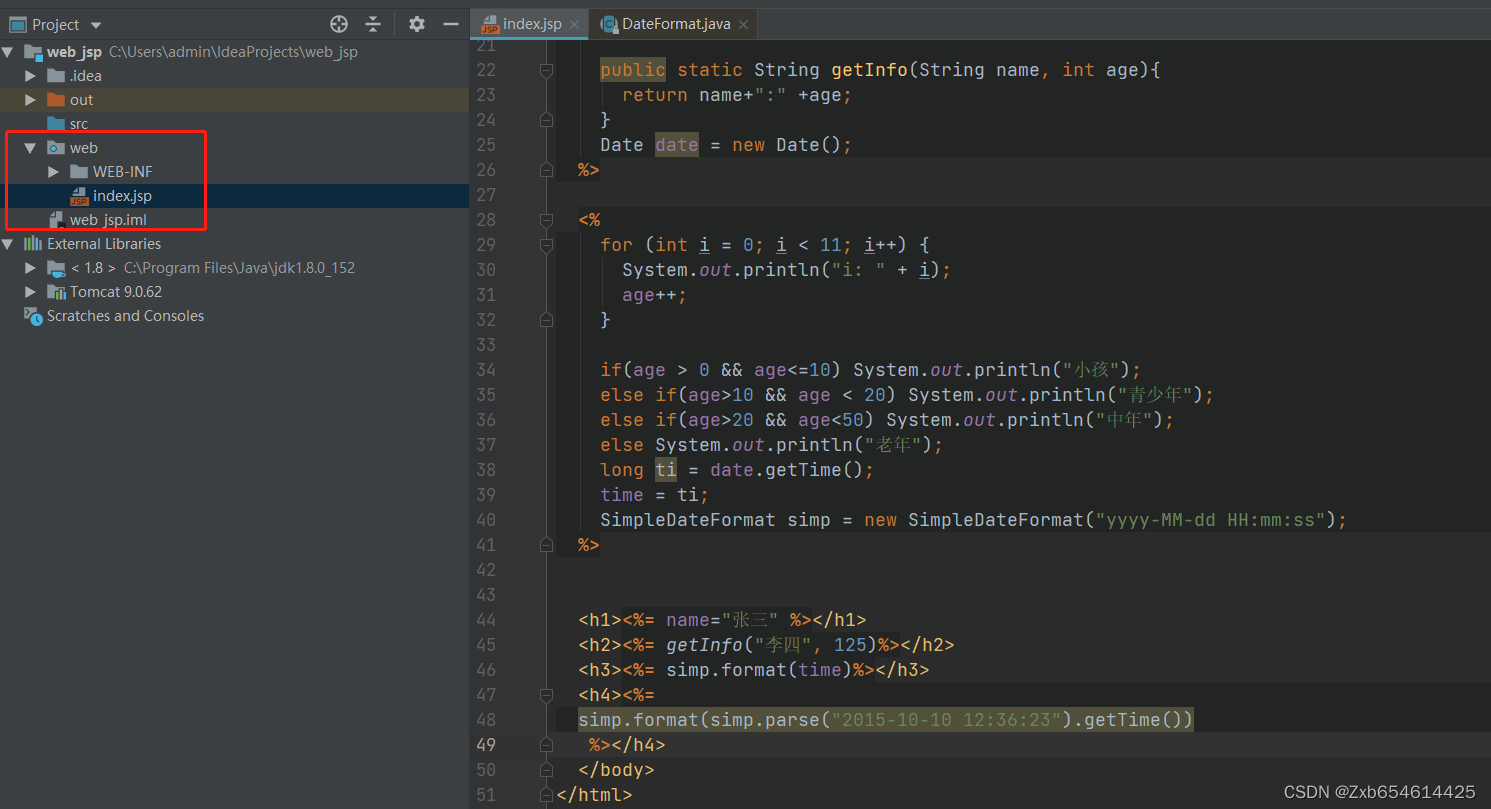Click the External Libraries bars icon
The width and height of the screenshot is (1491, 809).
click(x=33, y=244)
